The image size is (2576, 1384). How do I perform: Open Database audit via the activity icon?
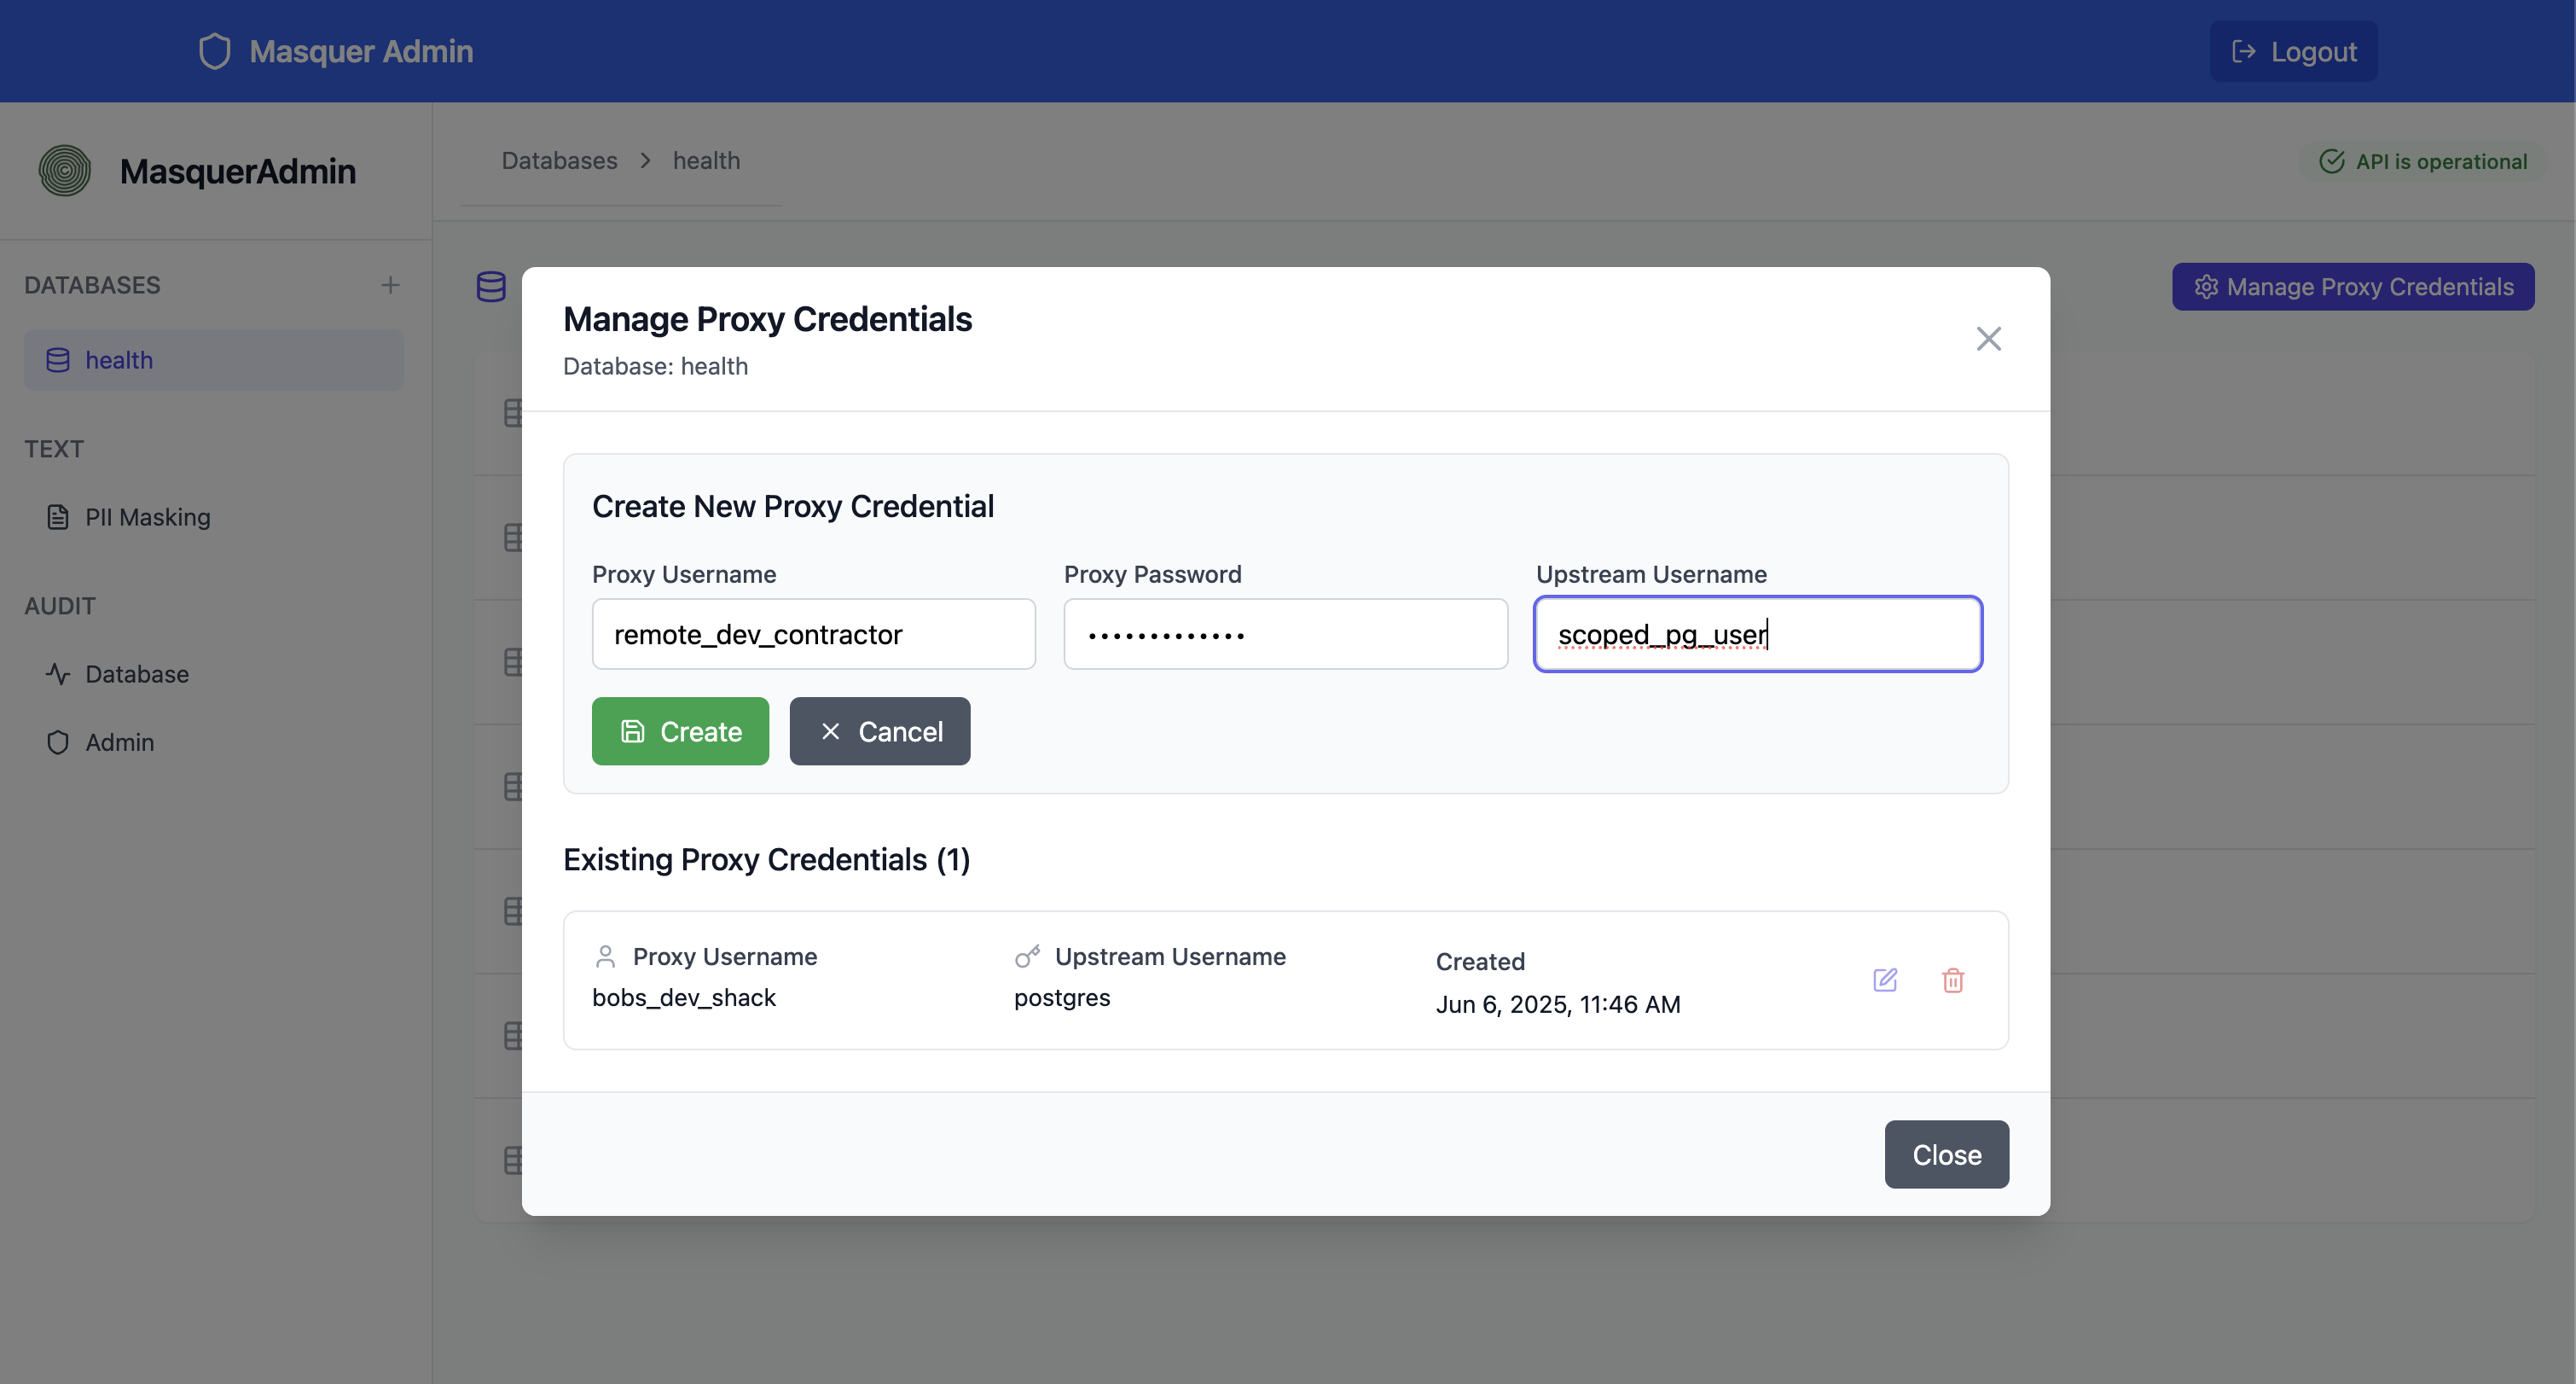(x=57, y=674)
